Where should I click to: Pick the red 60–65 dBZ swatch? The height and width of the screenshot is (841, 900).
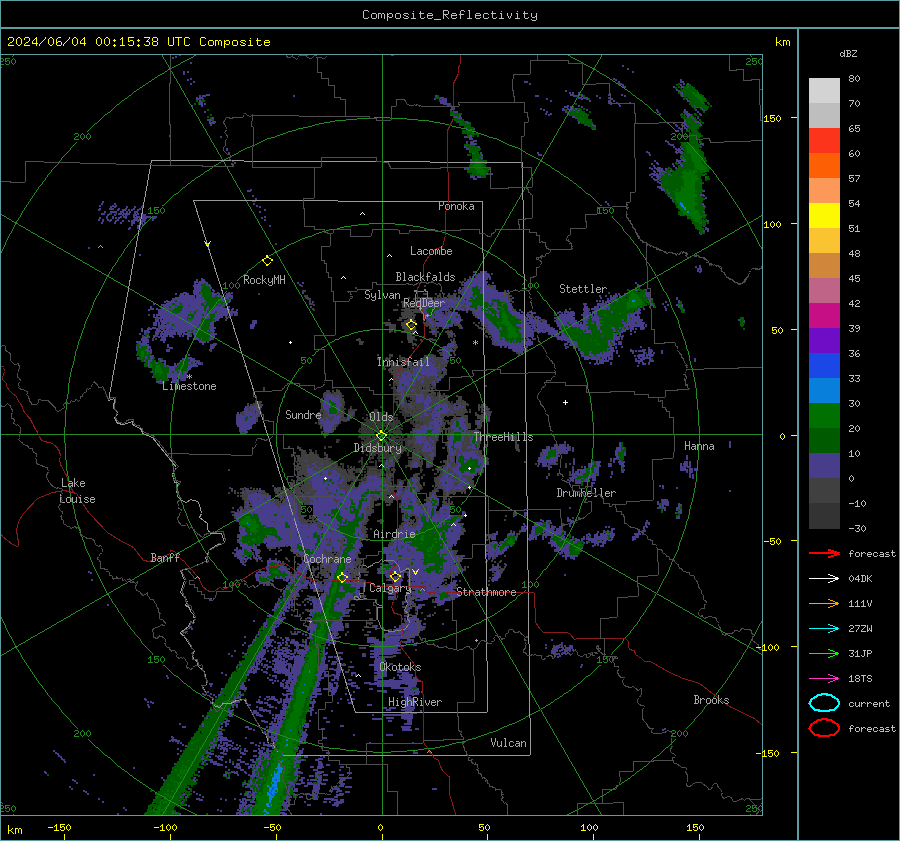[824, 141]
